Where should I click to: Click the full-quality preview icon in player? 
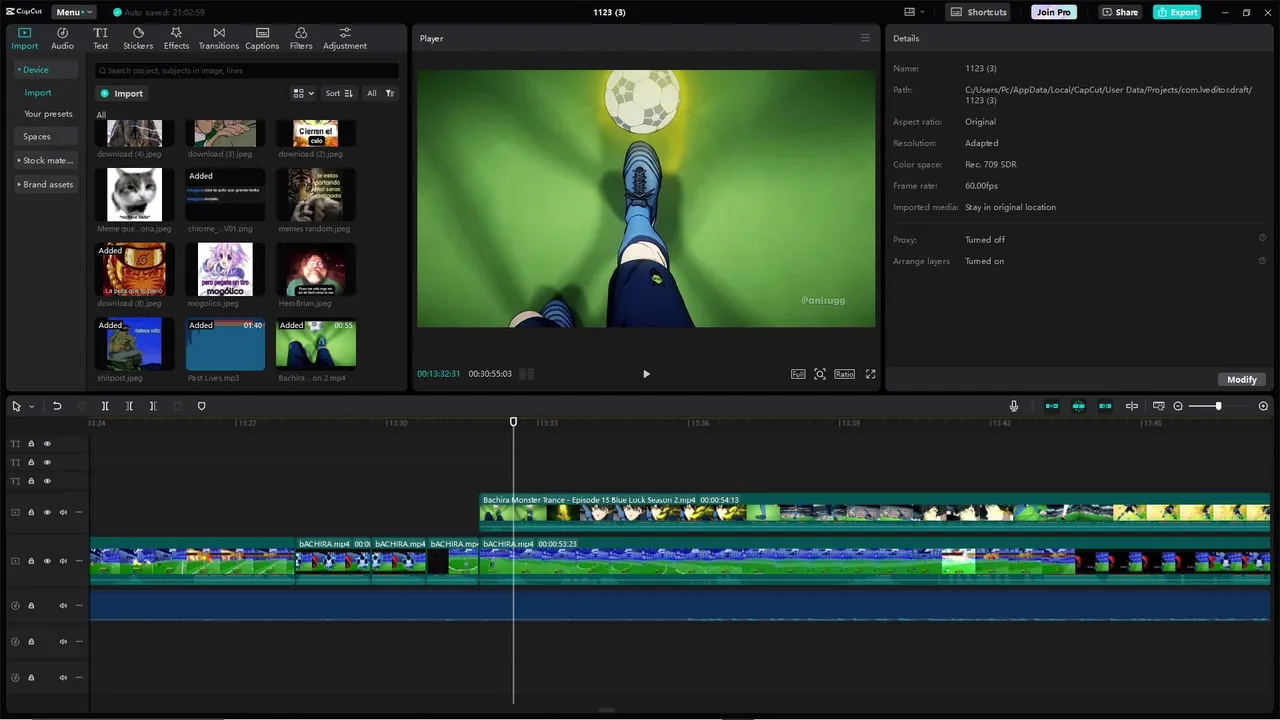click(798, 374)
